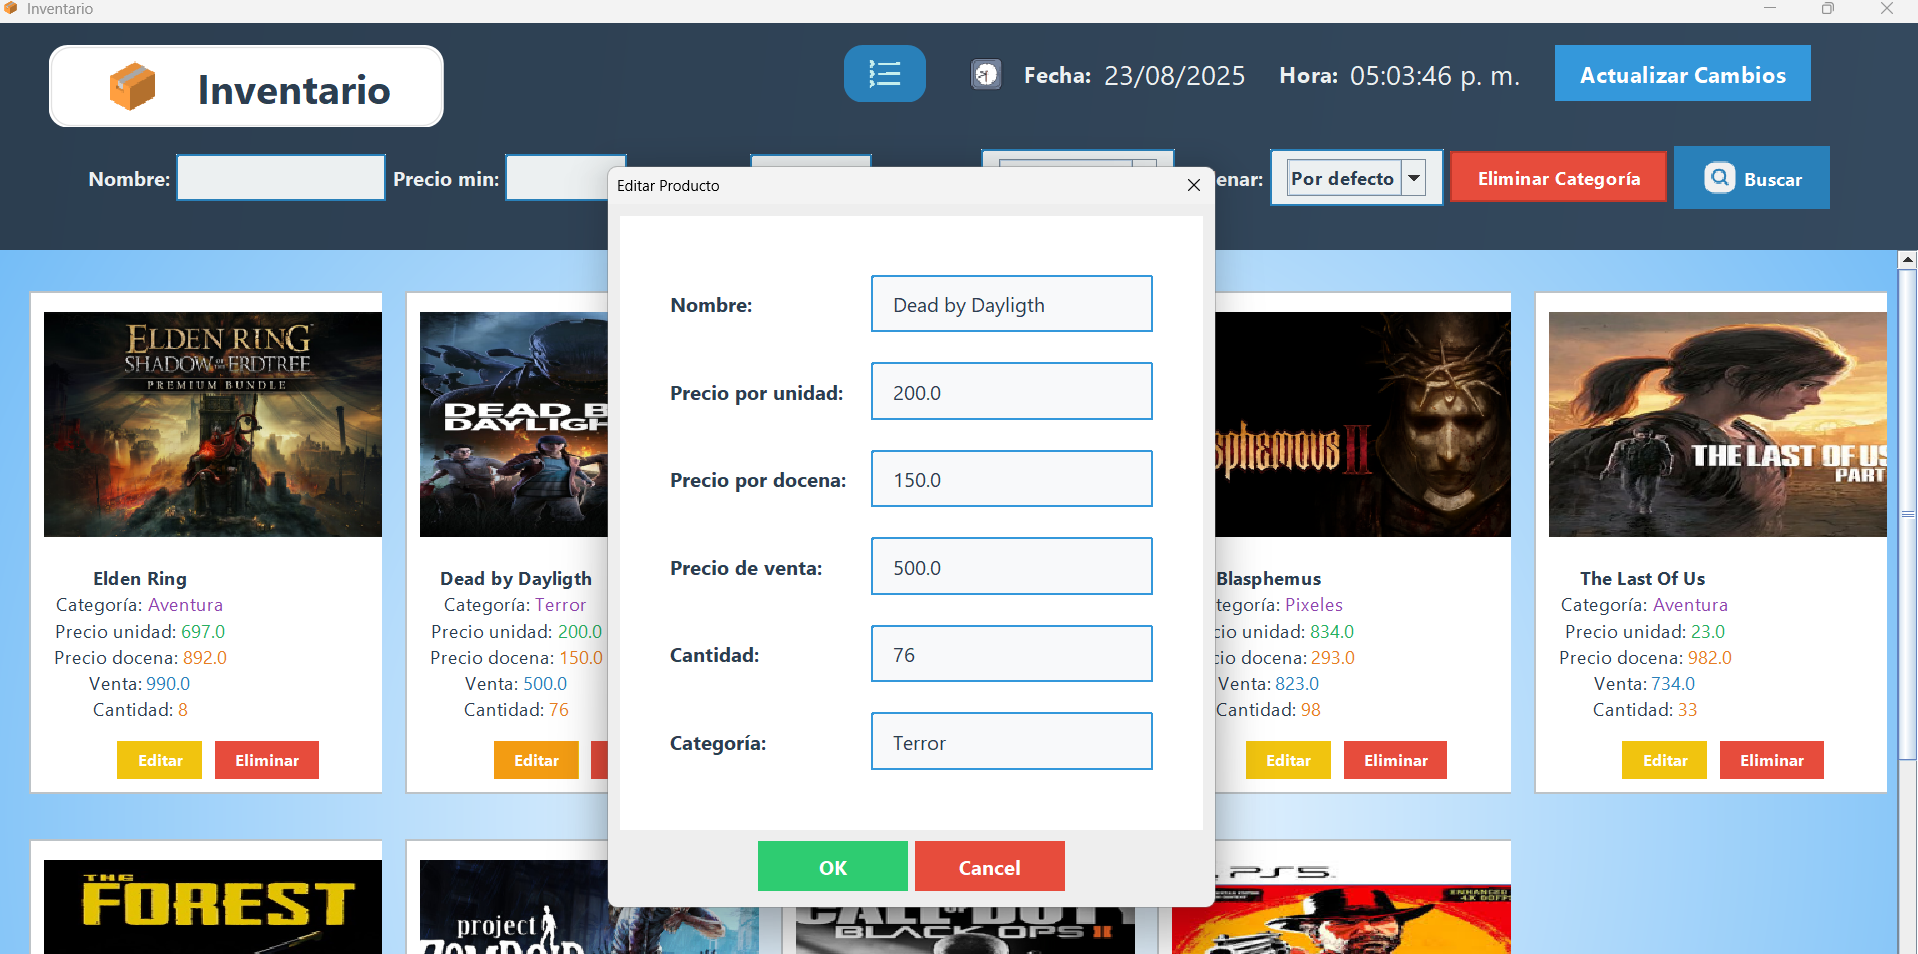
Task: Open the Por defecto sort dropdown
Action: click(1414, 178)
